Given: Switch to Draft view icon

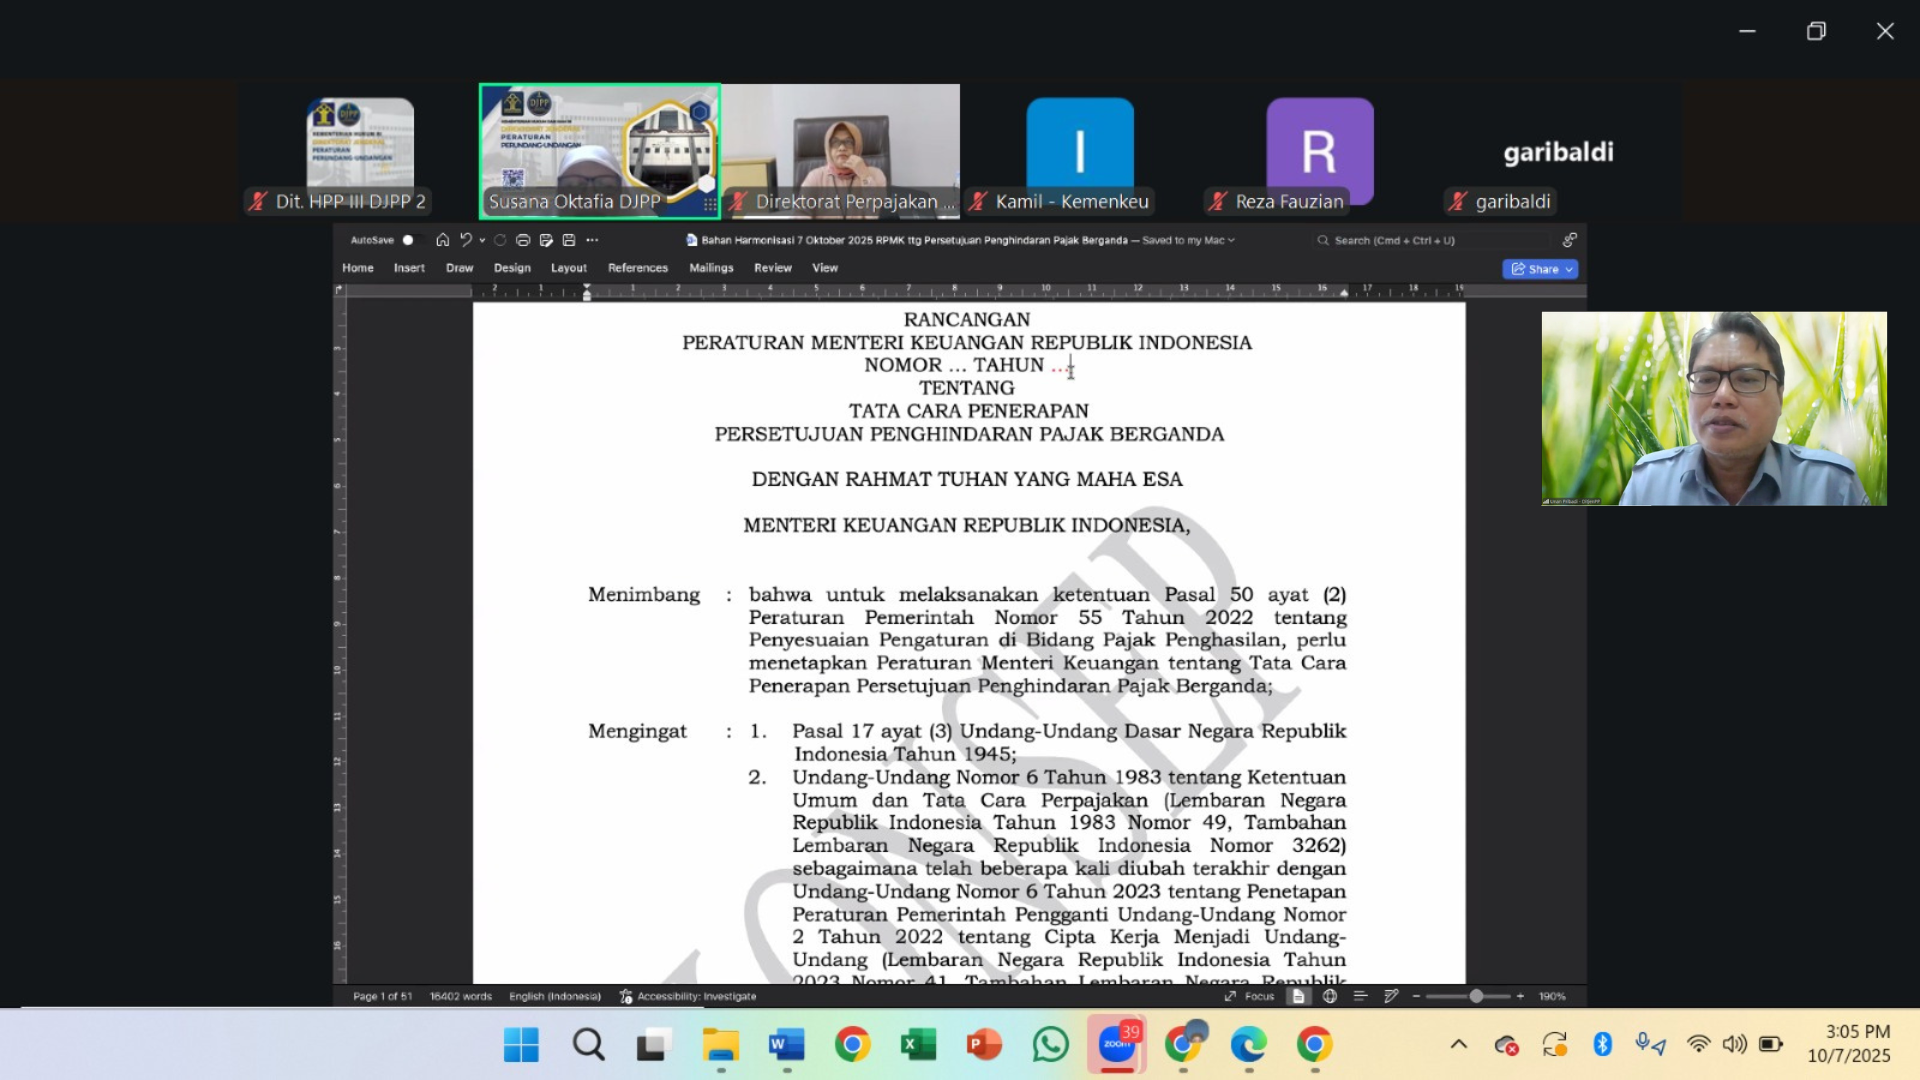Looking at the screenshot, I should (x=1391, y=996).
